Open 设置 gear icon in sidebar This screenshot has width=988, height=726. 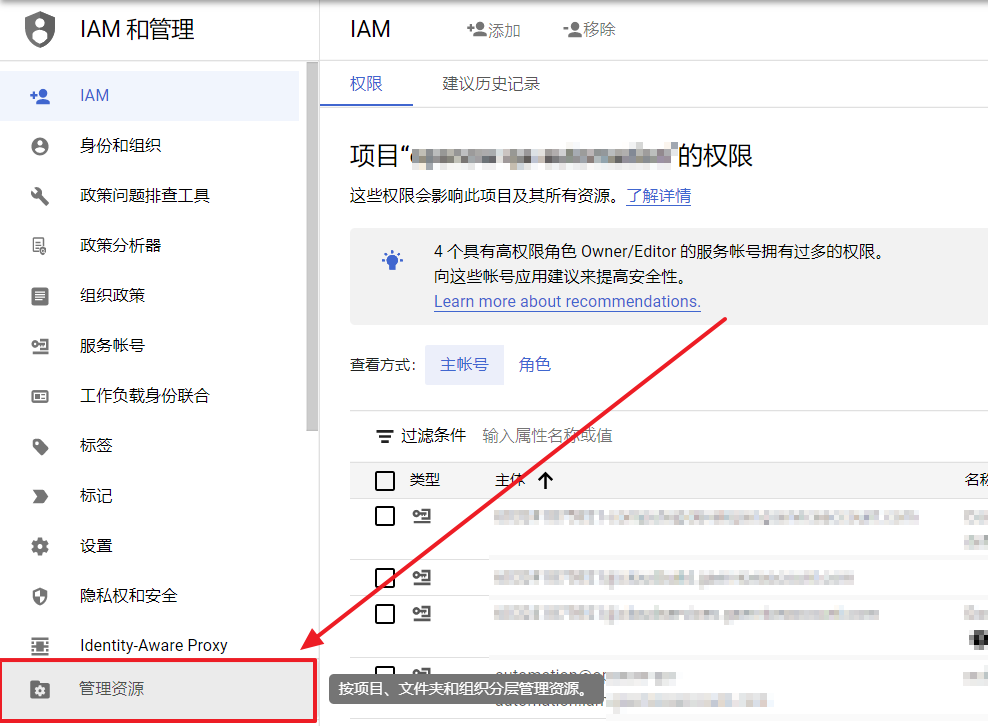40,546
